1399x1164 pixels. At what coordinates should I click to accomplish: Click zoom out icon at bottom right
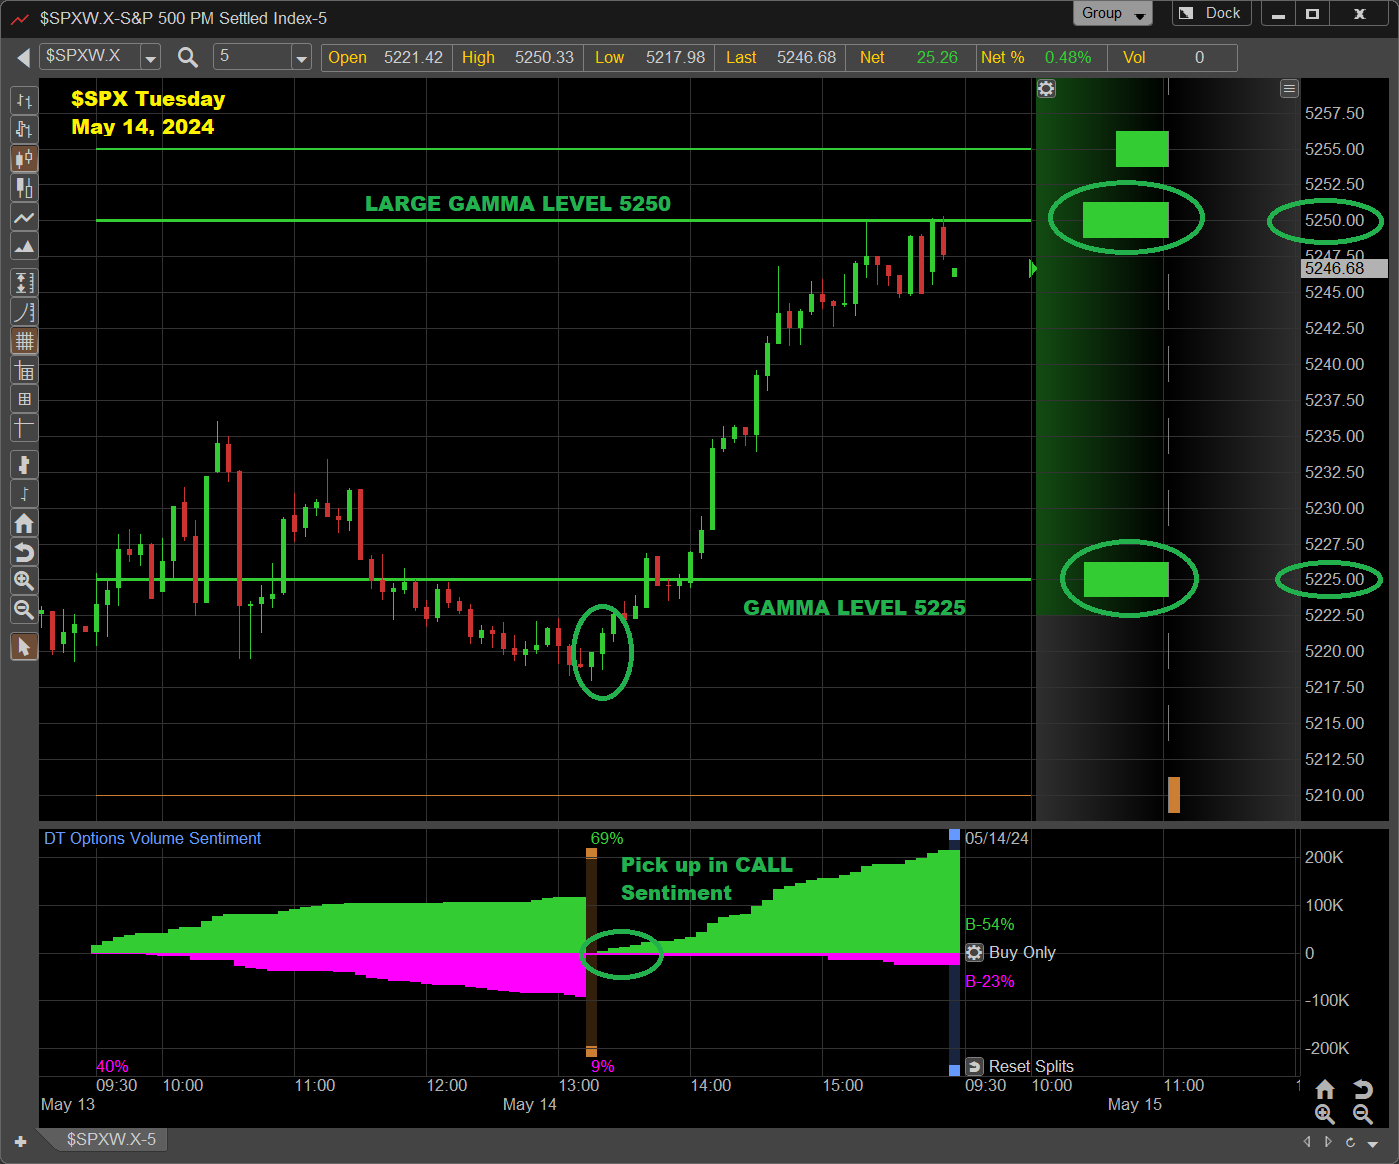tap(1362, 1114)
